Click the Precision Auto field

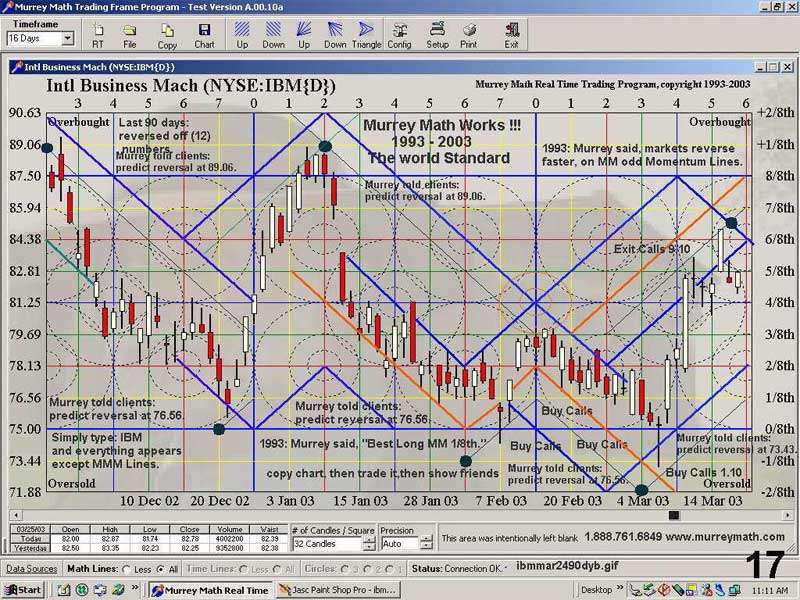click(x=400, y=544)
